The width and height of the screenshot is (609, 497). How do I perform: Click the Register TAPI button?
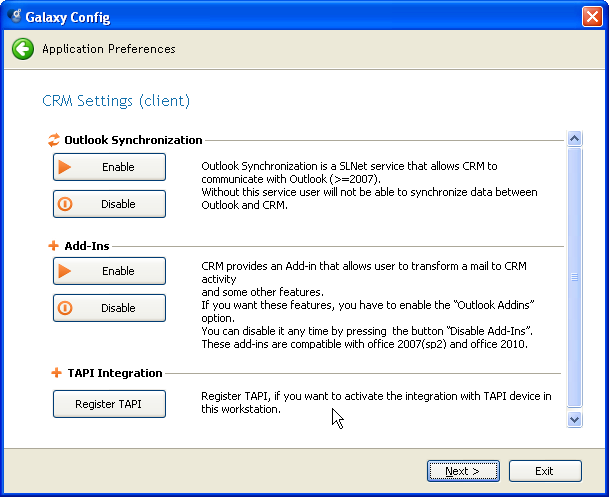(x=109, y=404)
